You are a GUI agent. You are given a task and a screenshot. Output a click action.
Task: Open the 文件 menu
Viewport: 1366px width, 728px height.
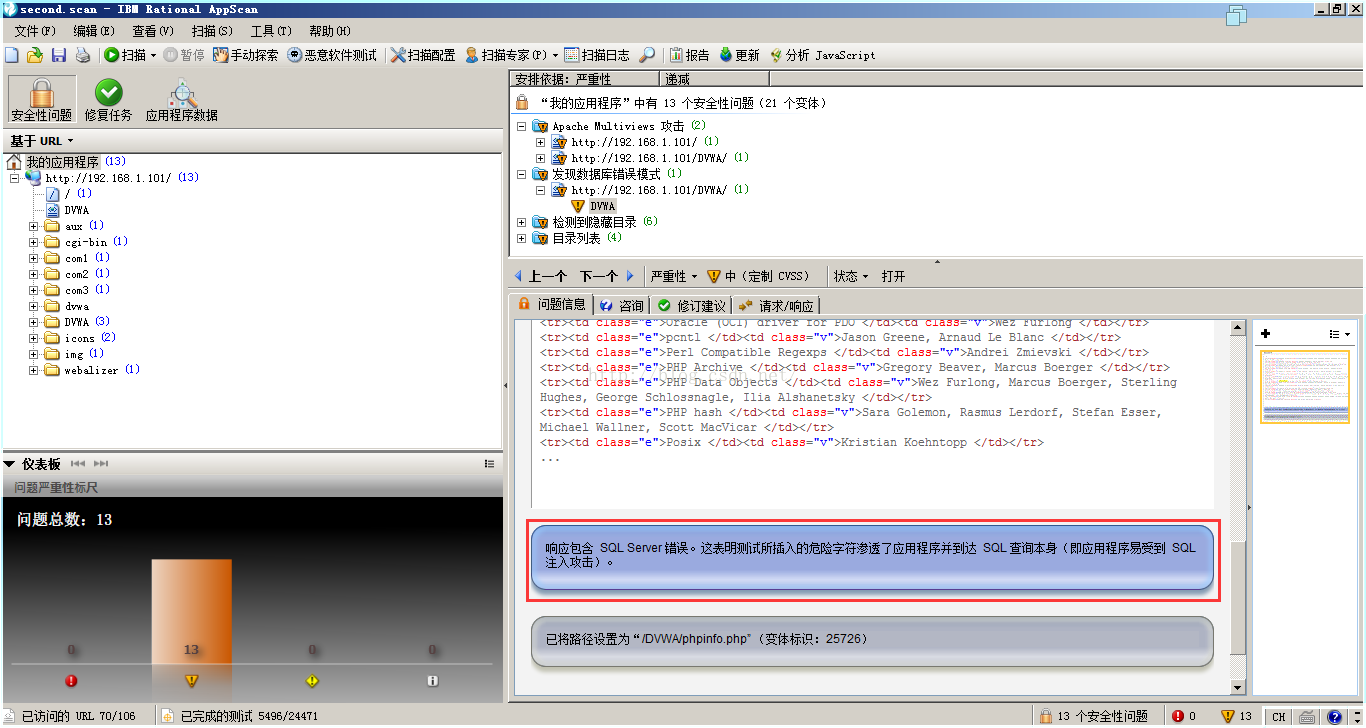(x=35, y=31)
